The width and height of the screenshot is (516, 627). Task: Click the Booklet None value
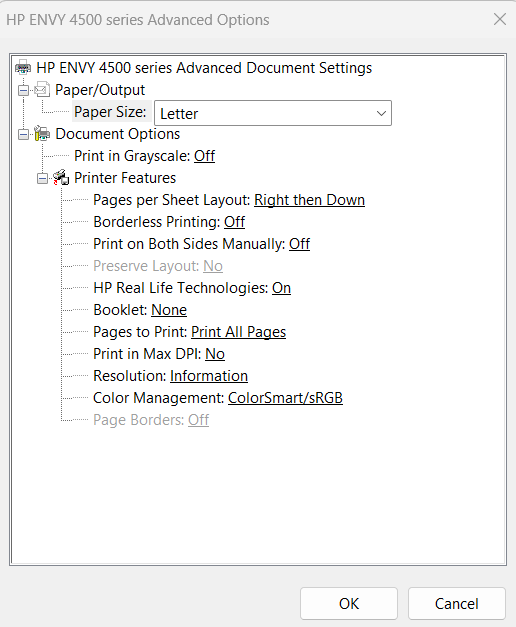coord(169,310)
